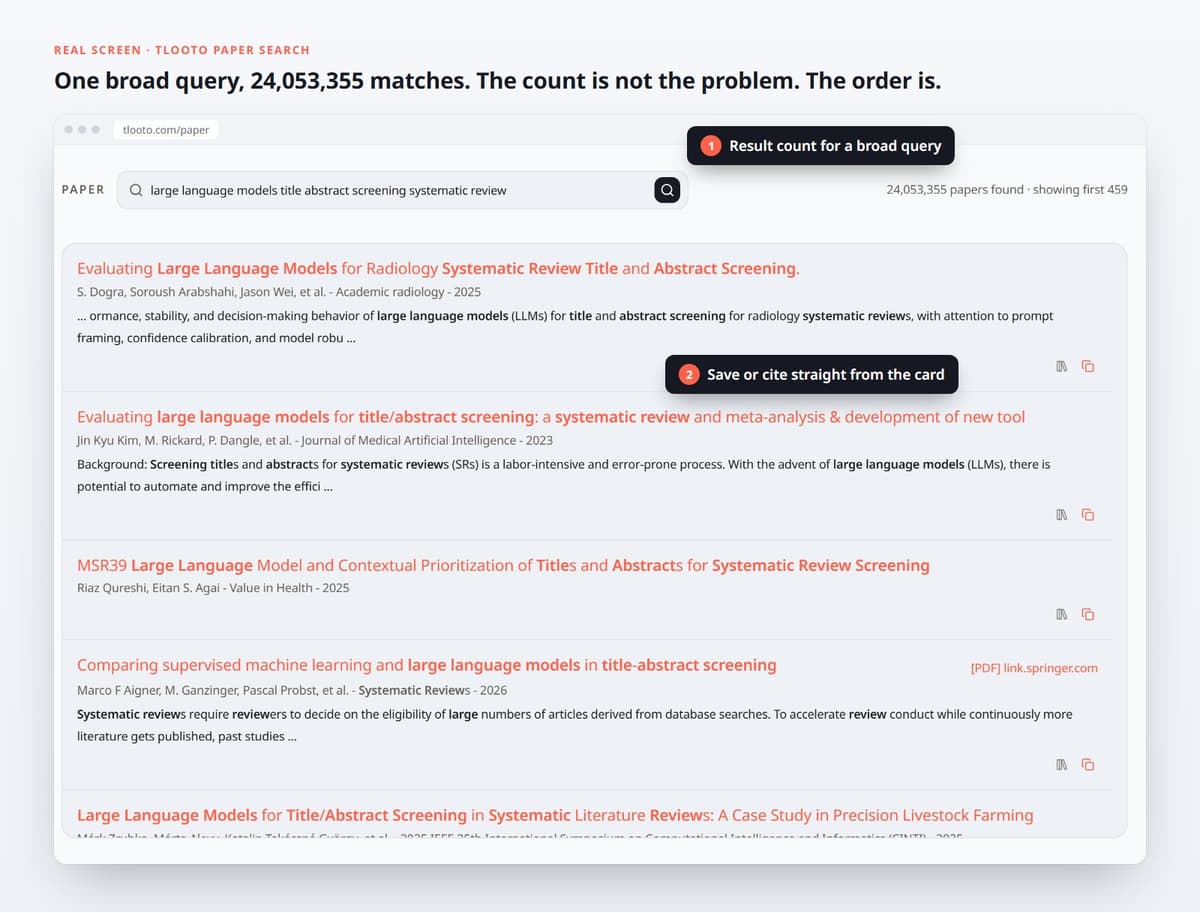
Task: Save the Marco F Aigner paper to library
Action: (1062, 765)
